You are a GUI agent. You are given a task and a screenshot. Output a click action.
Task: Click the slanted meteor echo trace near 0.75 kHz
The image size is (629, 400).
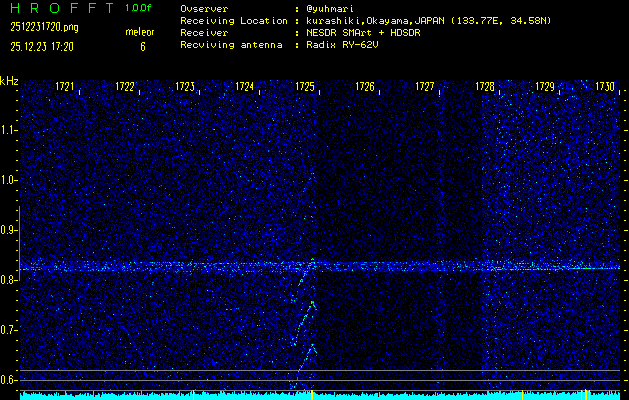304,323
